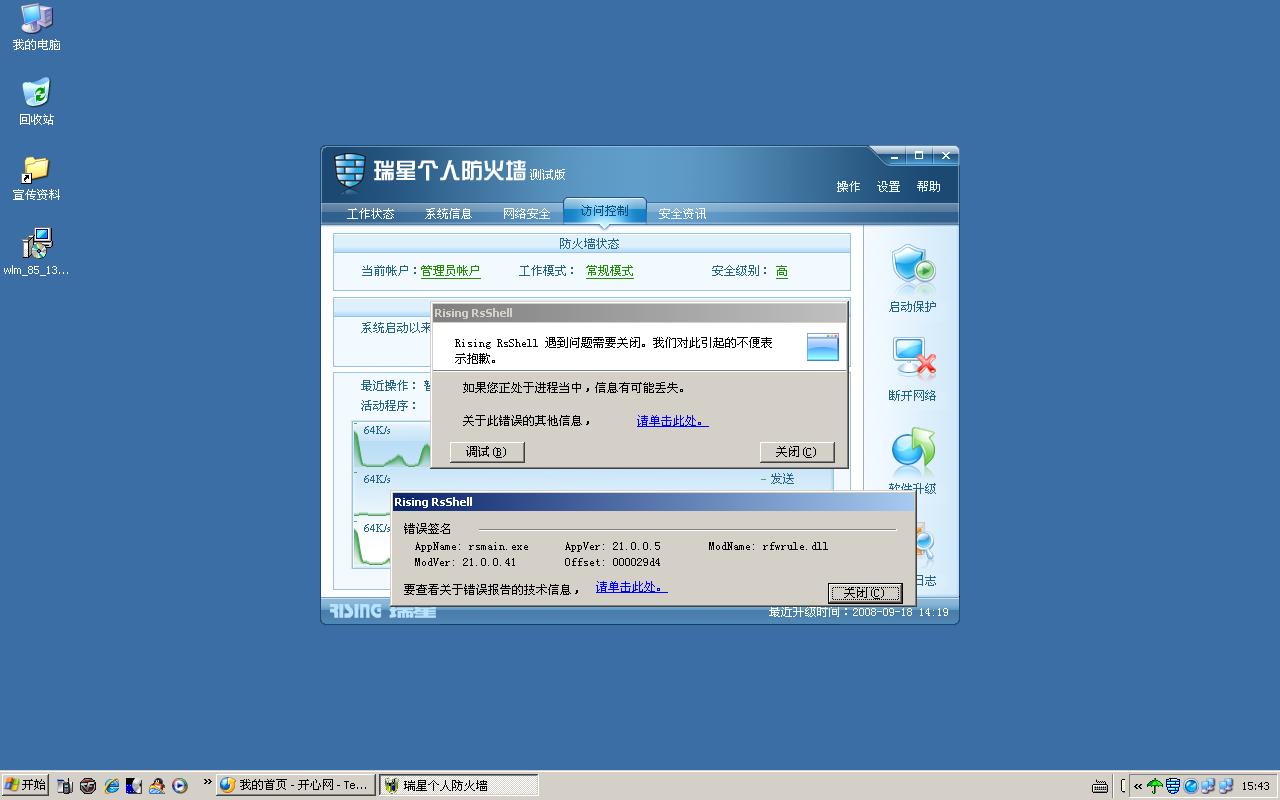The image size is (1280, 800).
Task: Expand quick launch overflow chevron
Action: 207,783
